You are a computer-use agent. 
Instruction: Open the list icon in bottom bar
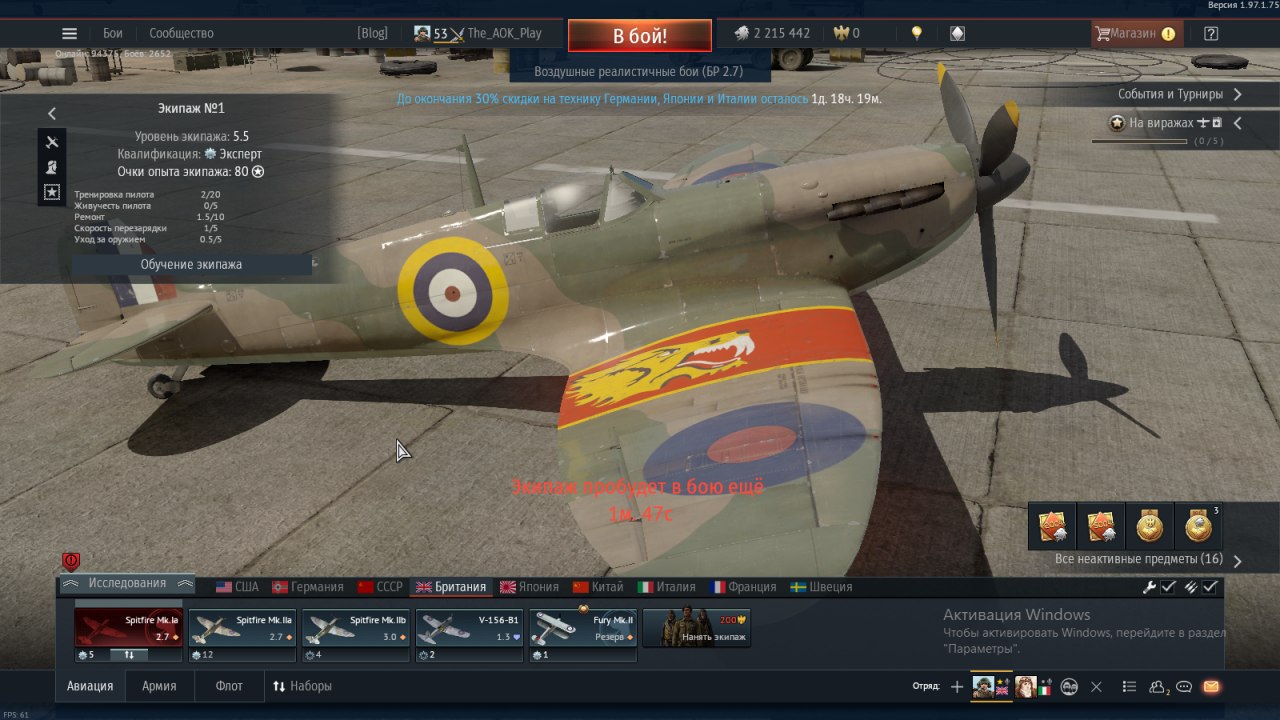coord(1129,687)
